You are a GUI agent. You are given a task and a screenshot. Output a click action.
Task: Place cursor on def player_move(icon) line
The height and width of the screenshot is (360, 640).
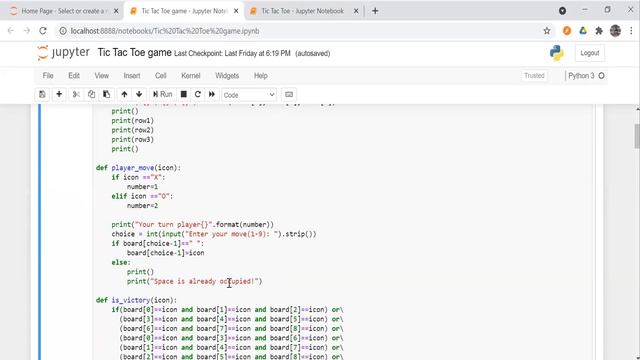138,168
